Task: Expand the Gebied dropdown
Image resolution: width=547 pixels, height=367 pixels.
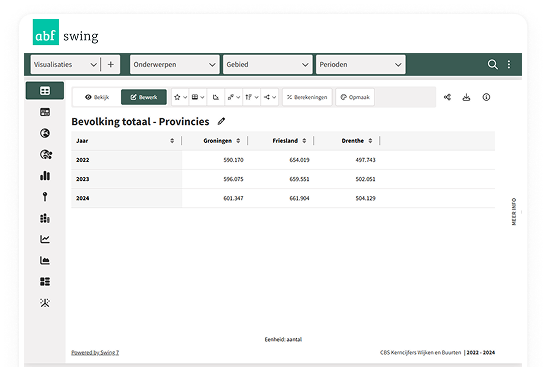Action: point(267,64)
